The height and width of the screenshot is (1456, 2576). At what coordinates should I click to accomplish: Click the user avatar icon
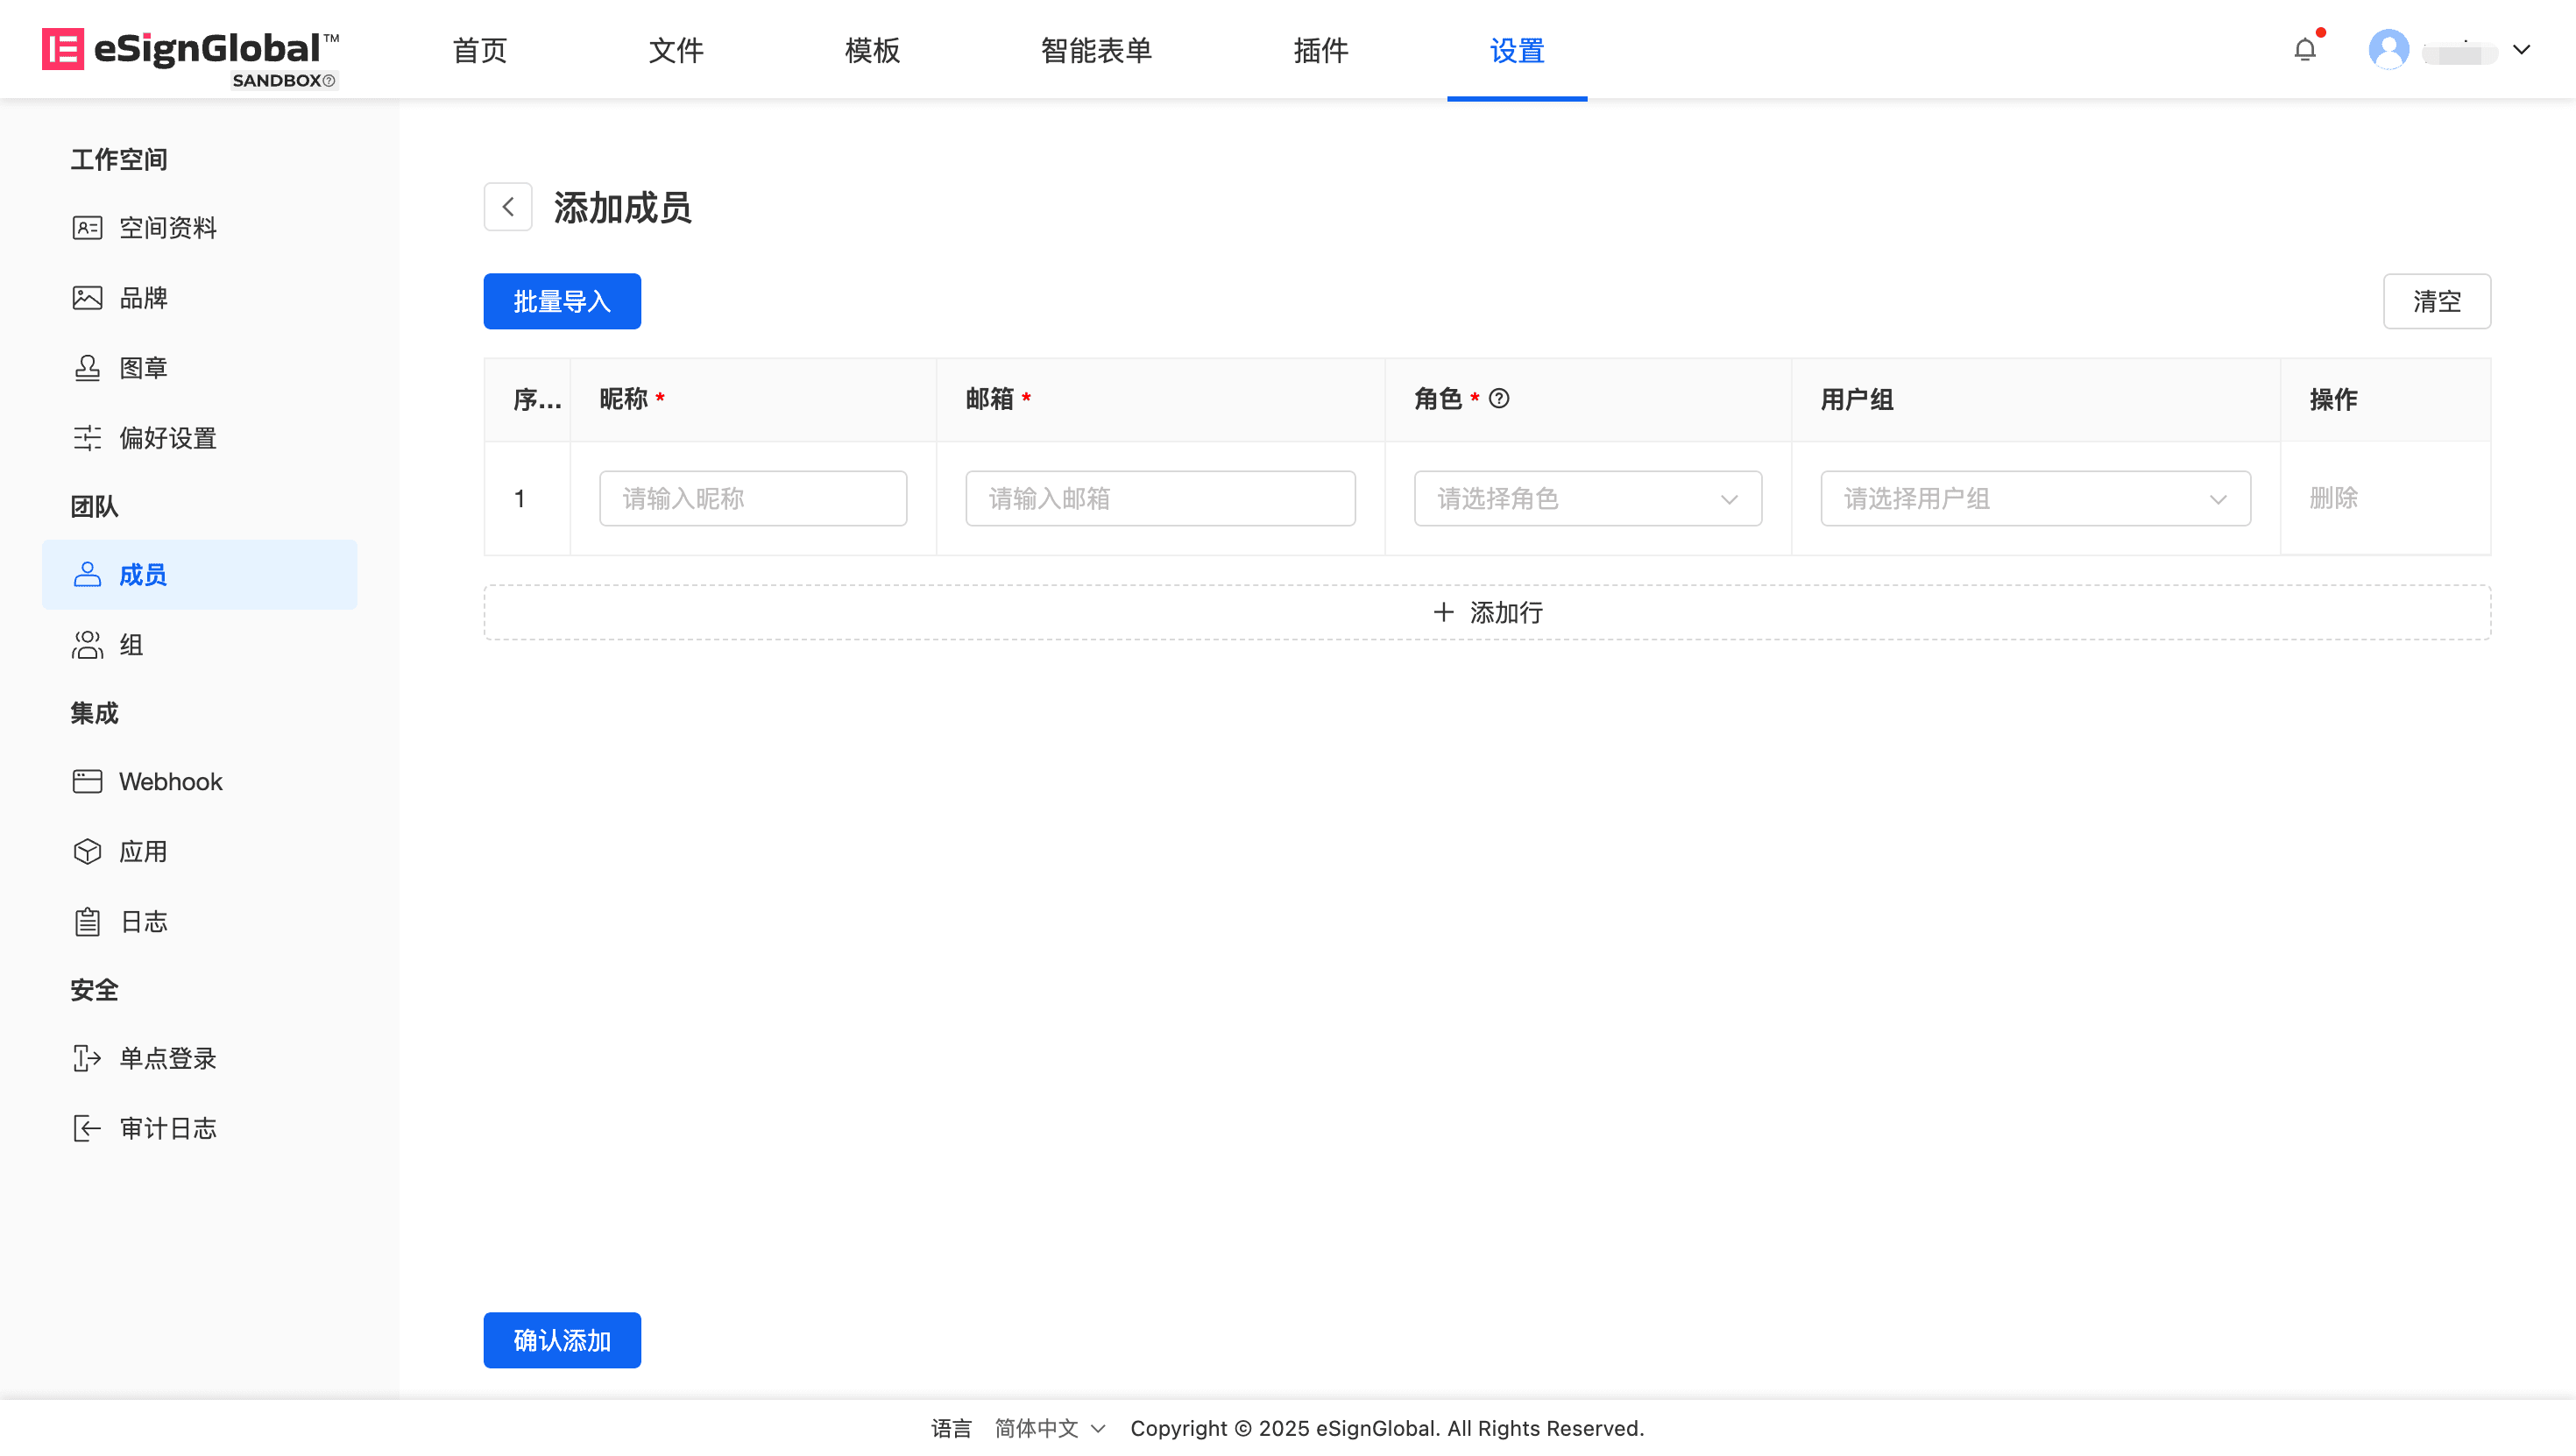coord(2388,49)
